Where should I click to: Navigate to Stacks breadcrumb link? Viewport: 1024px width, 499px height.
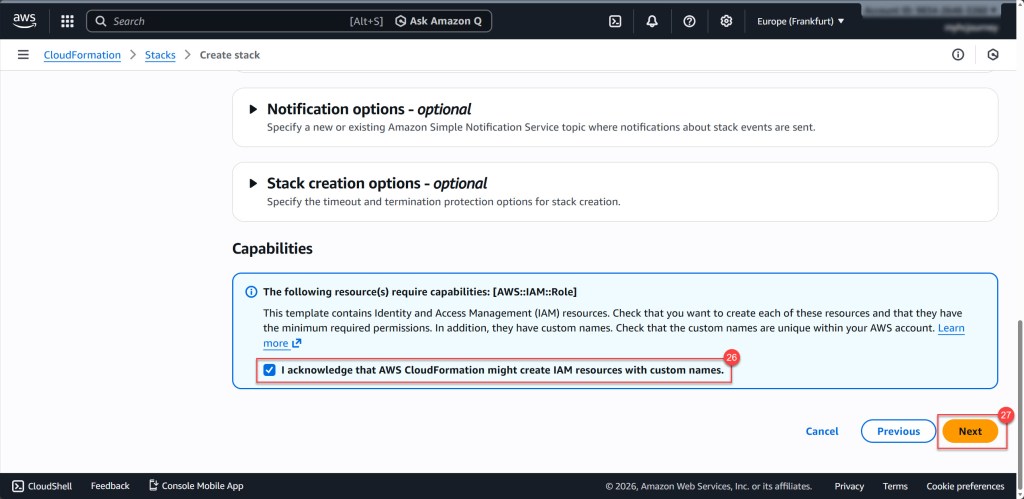pos(160,55)
